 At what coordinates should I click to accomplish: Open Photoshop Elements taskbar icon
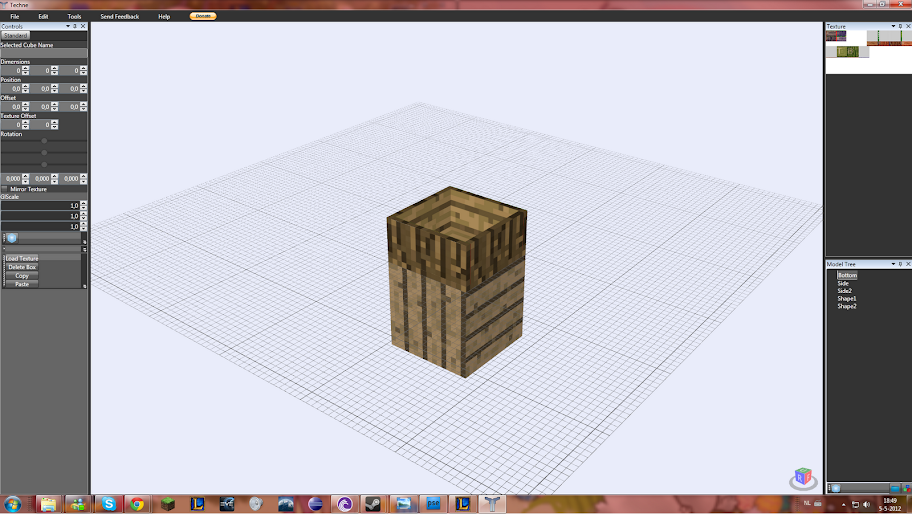pos(433,504)
